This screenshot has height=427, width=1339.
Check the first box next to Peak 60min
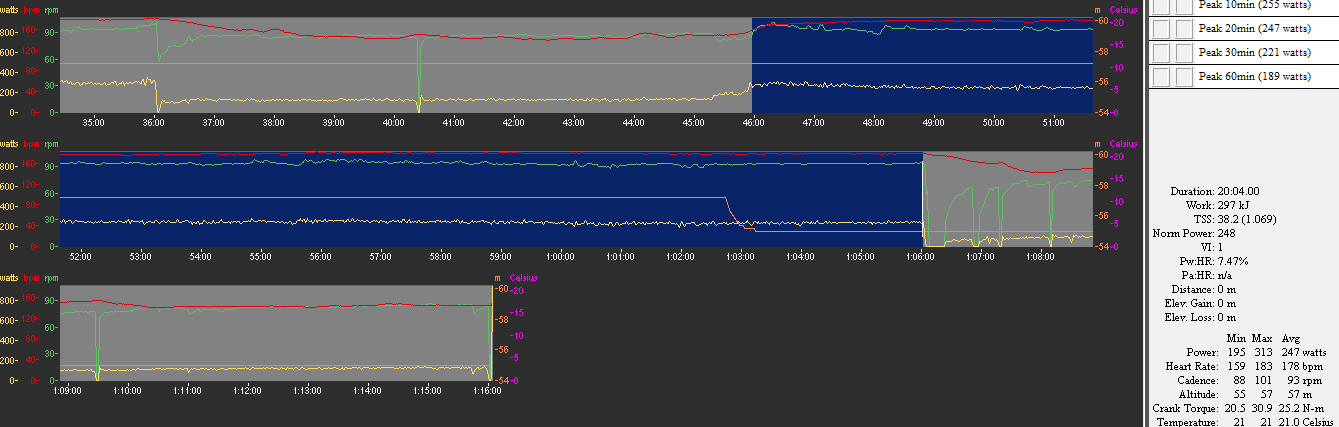click(1162, 77)
